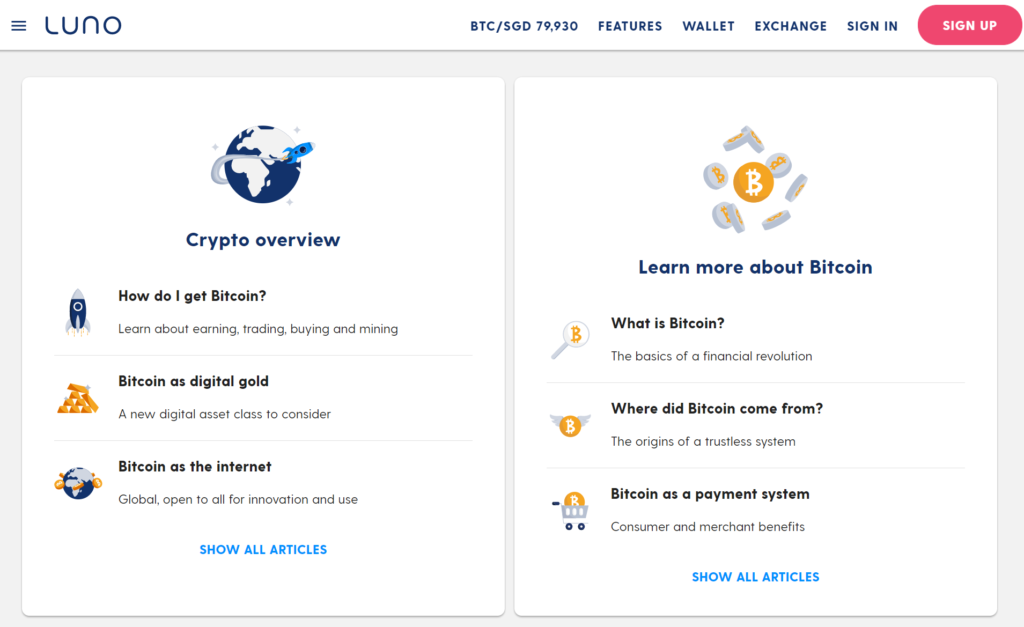Click the Luno logo
Image resolution: width=1024 pixels, height=627 pixels.
click(83, 25)
